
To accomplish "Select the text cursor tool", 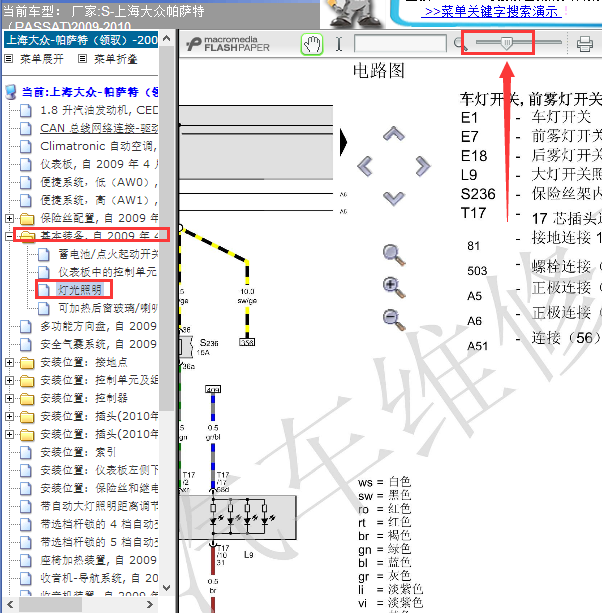I will click(x=339, y=44).
